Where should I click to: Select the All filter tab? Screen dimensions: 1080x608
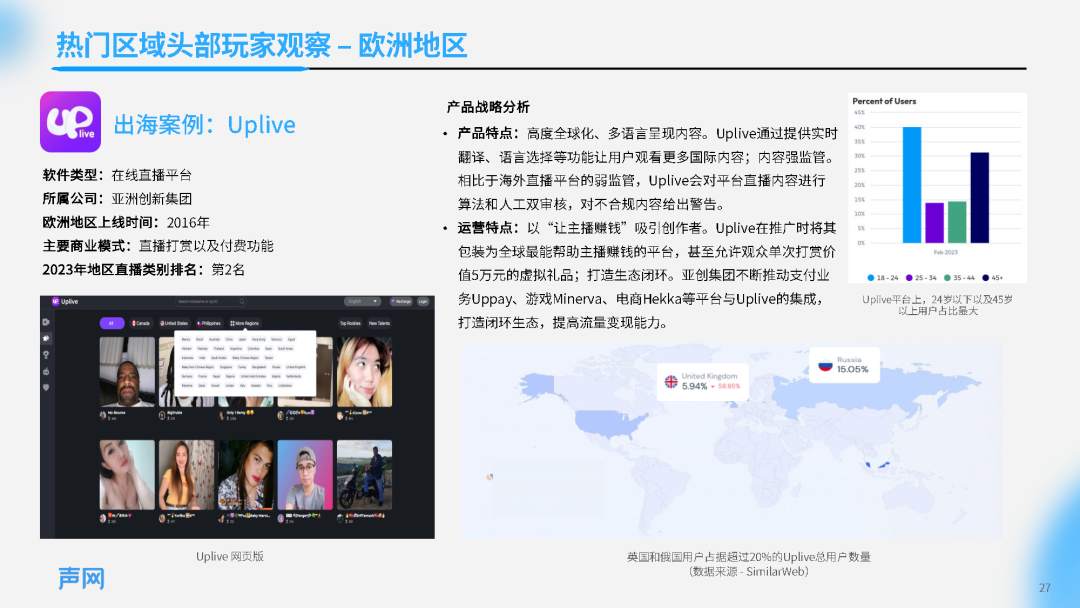pyautogui.click(x=112, y=323)
